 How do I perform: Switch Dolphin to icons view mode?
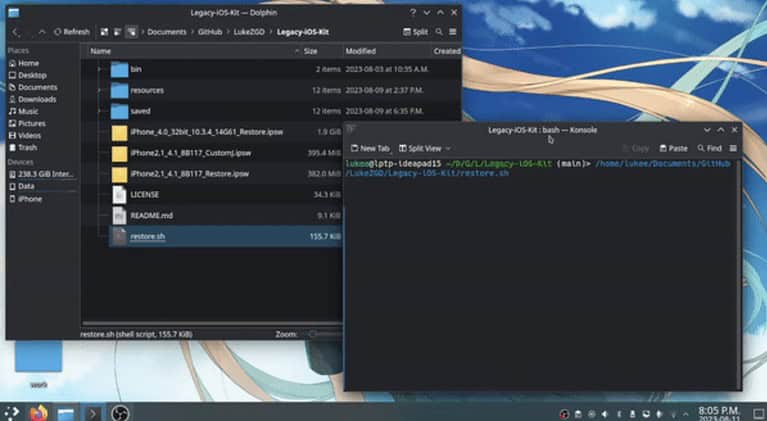[104, 32]
